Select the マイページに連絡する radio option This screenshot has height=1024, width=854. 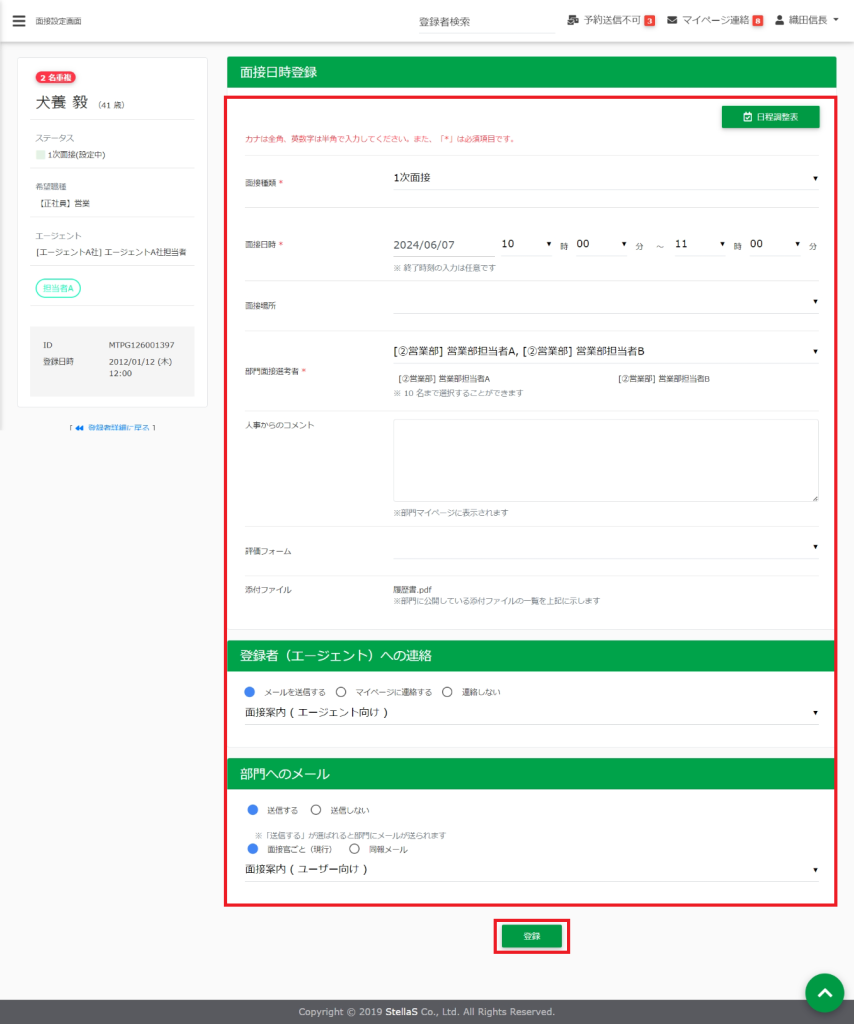pyautogui.click(x=341, y=691)
